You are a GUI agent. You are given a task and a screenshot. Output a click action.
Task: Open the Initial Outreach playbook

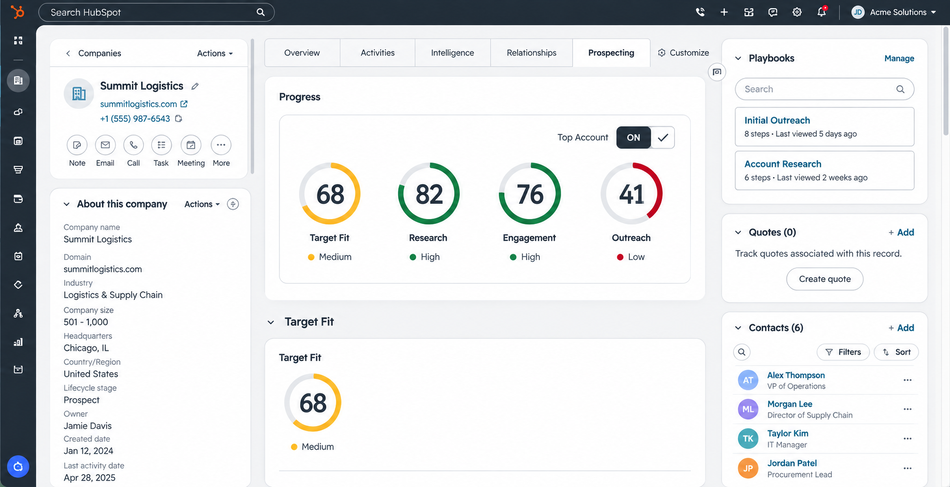pyautogui.click(x=825, y=127)
